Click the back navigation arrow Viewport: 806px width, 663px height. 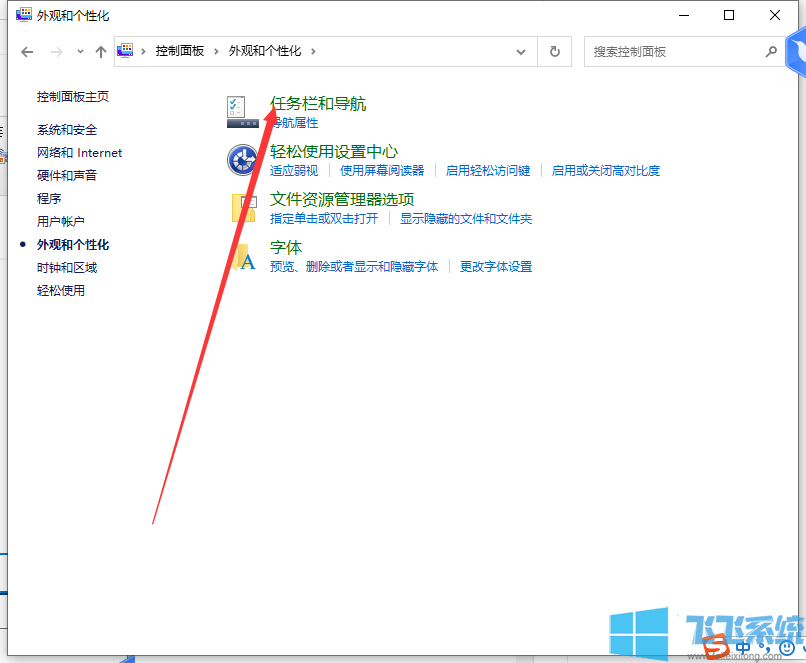tap(27, 51)
